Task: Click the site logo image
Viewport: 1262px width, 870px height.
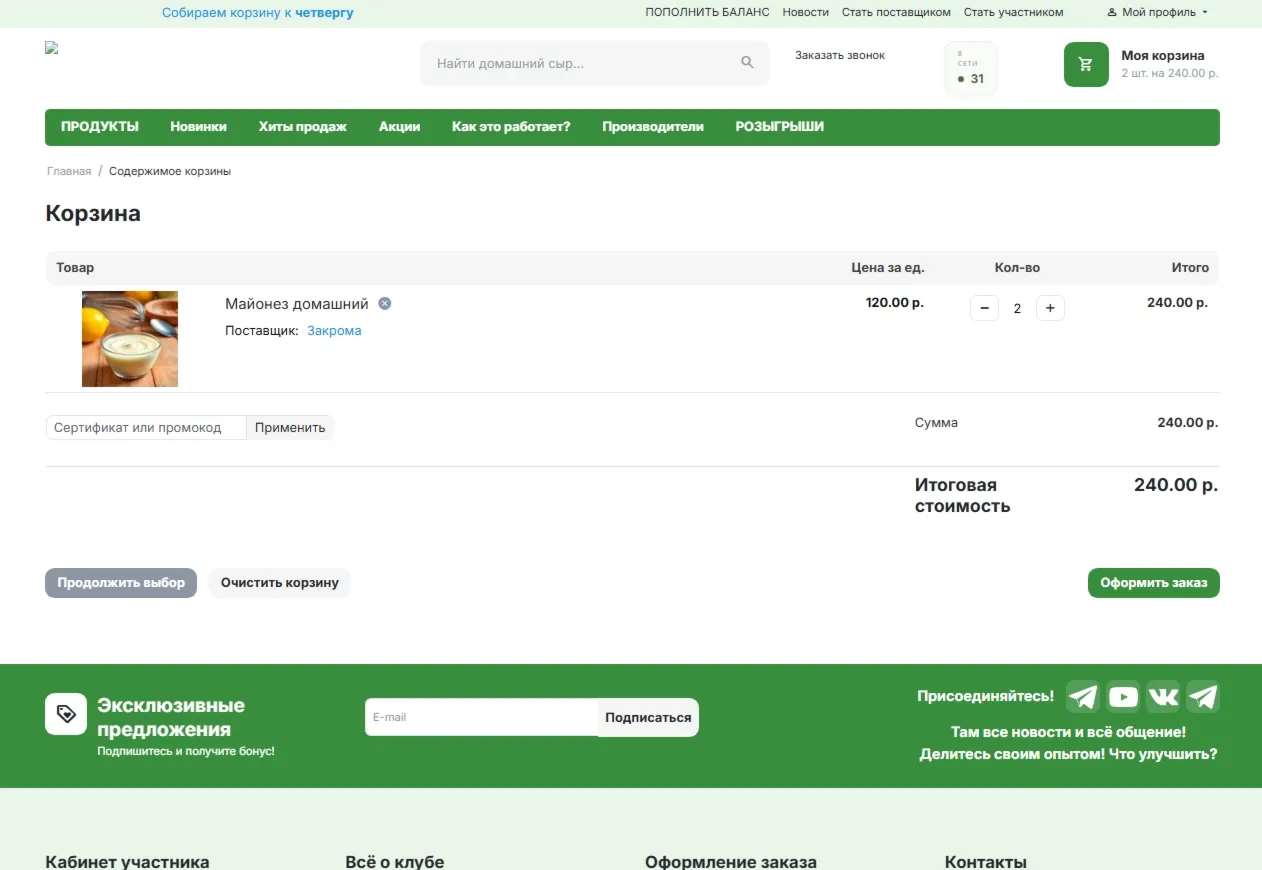Action: [x=52, y=48]
